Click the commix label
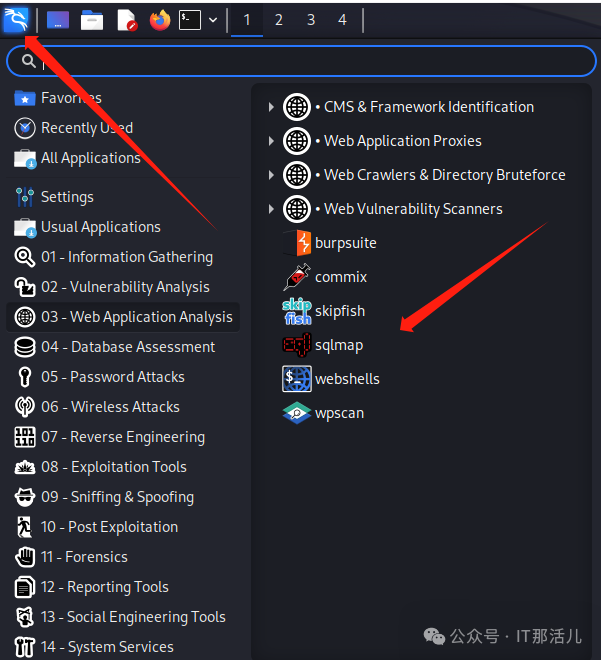This screenshot has width=601, height=660. coord(341,277)
